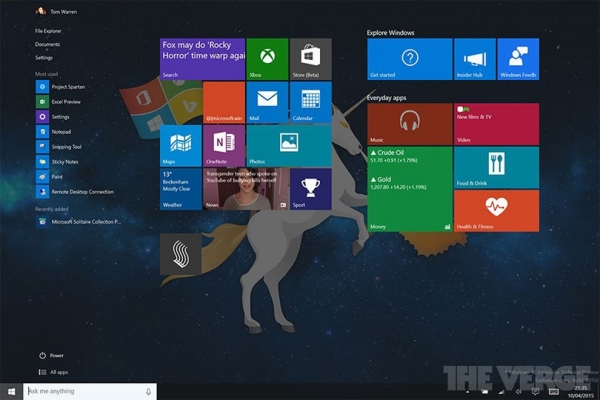Open Settings in the Most used list
The height and width of the screenshot is (400, 600).
tap(53, 117)
